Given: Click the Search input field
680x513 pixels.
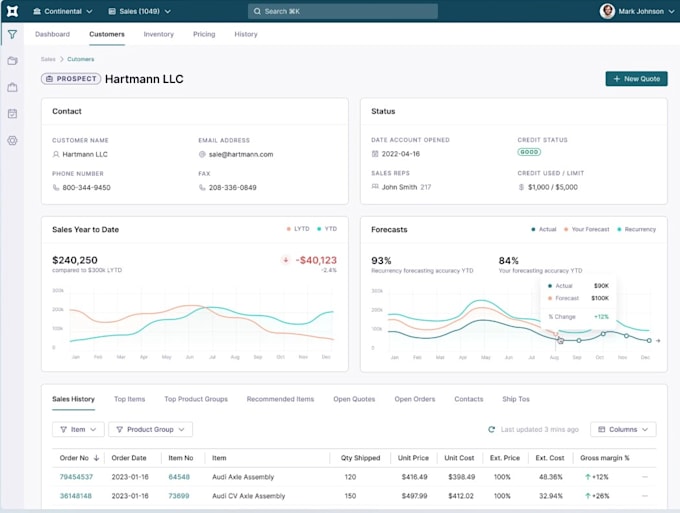Looking at the screenshot, I should [342, 11].
